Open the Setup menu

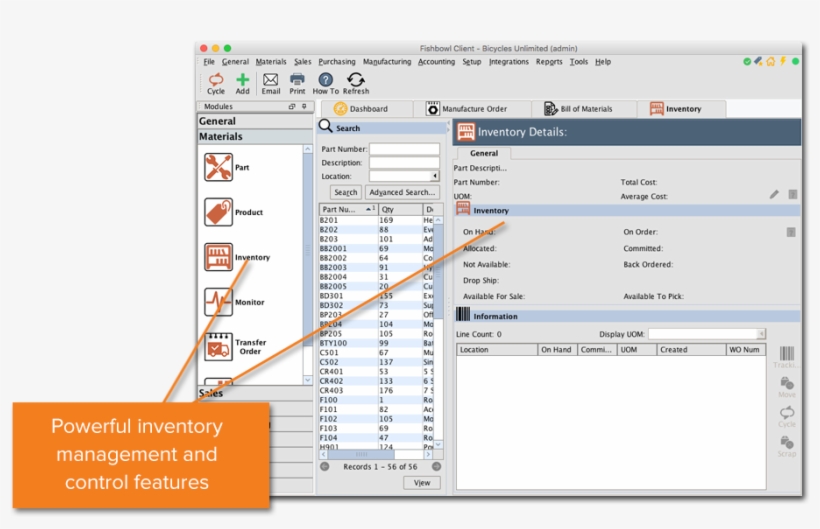[472, 62]
